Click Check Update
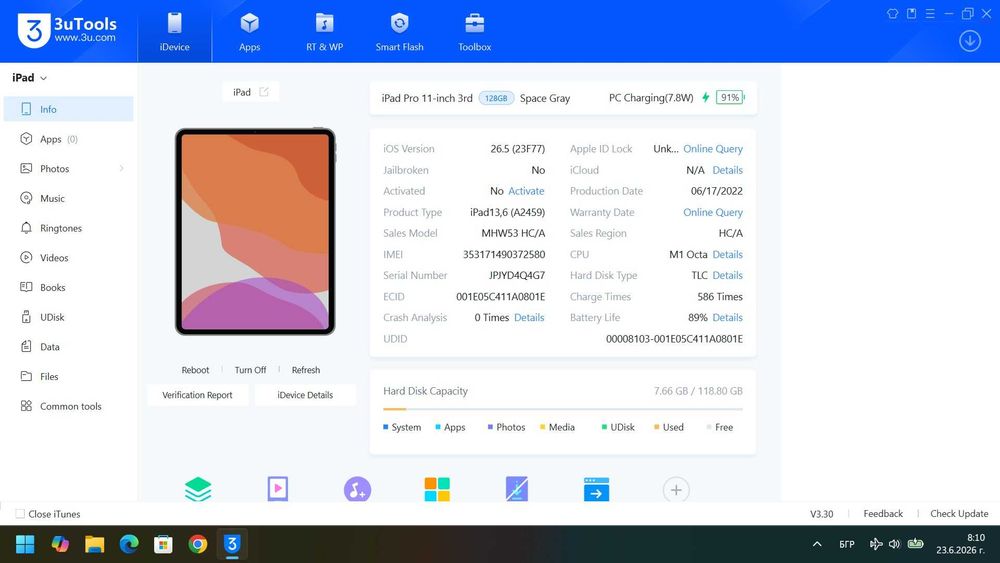Viewport: 1000px width, 563px height. [959, 514]
